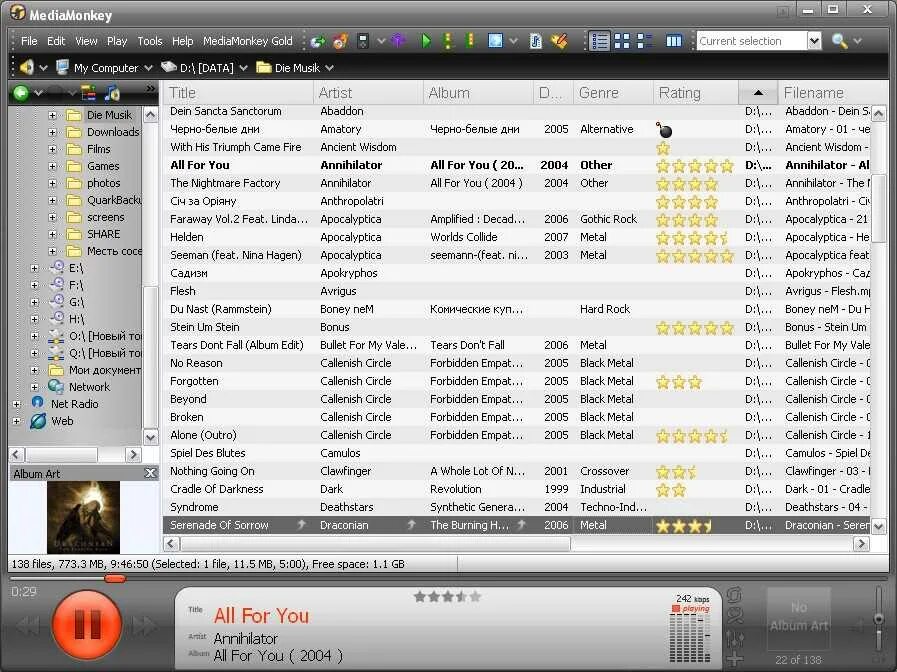Click the star rating of Nothing Going On
The width and height of the screenshot is (897, 672).
[x=676, y=472]
